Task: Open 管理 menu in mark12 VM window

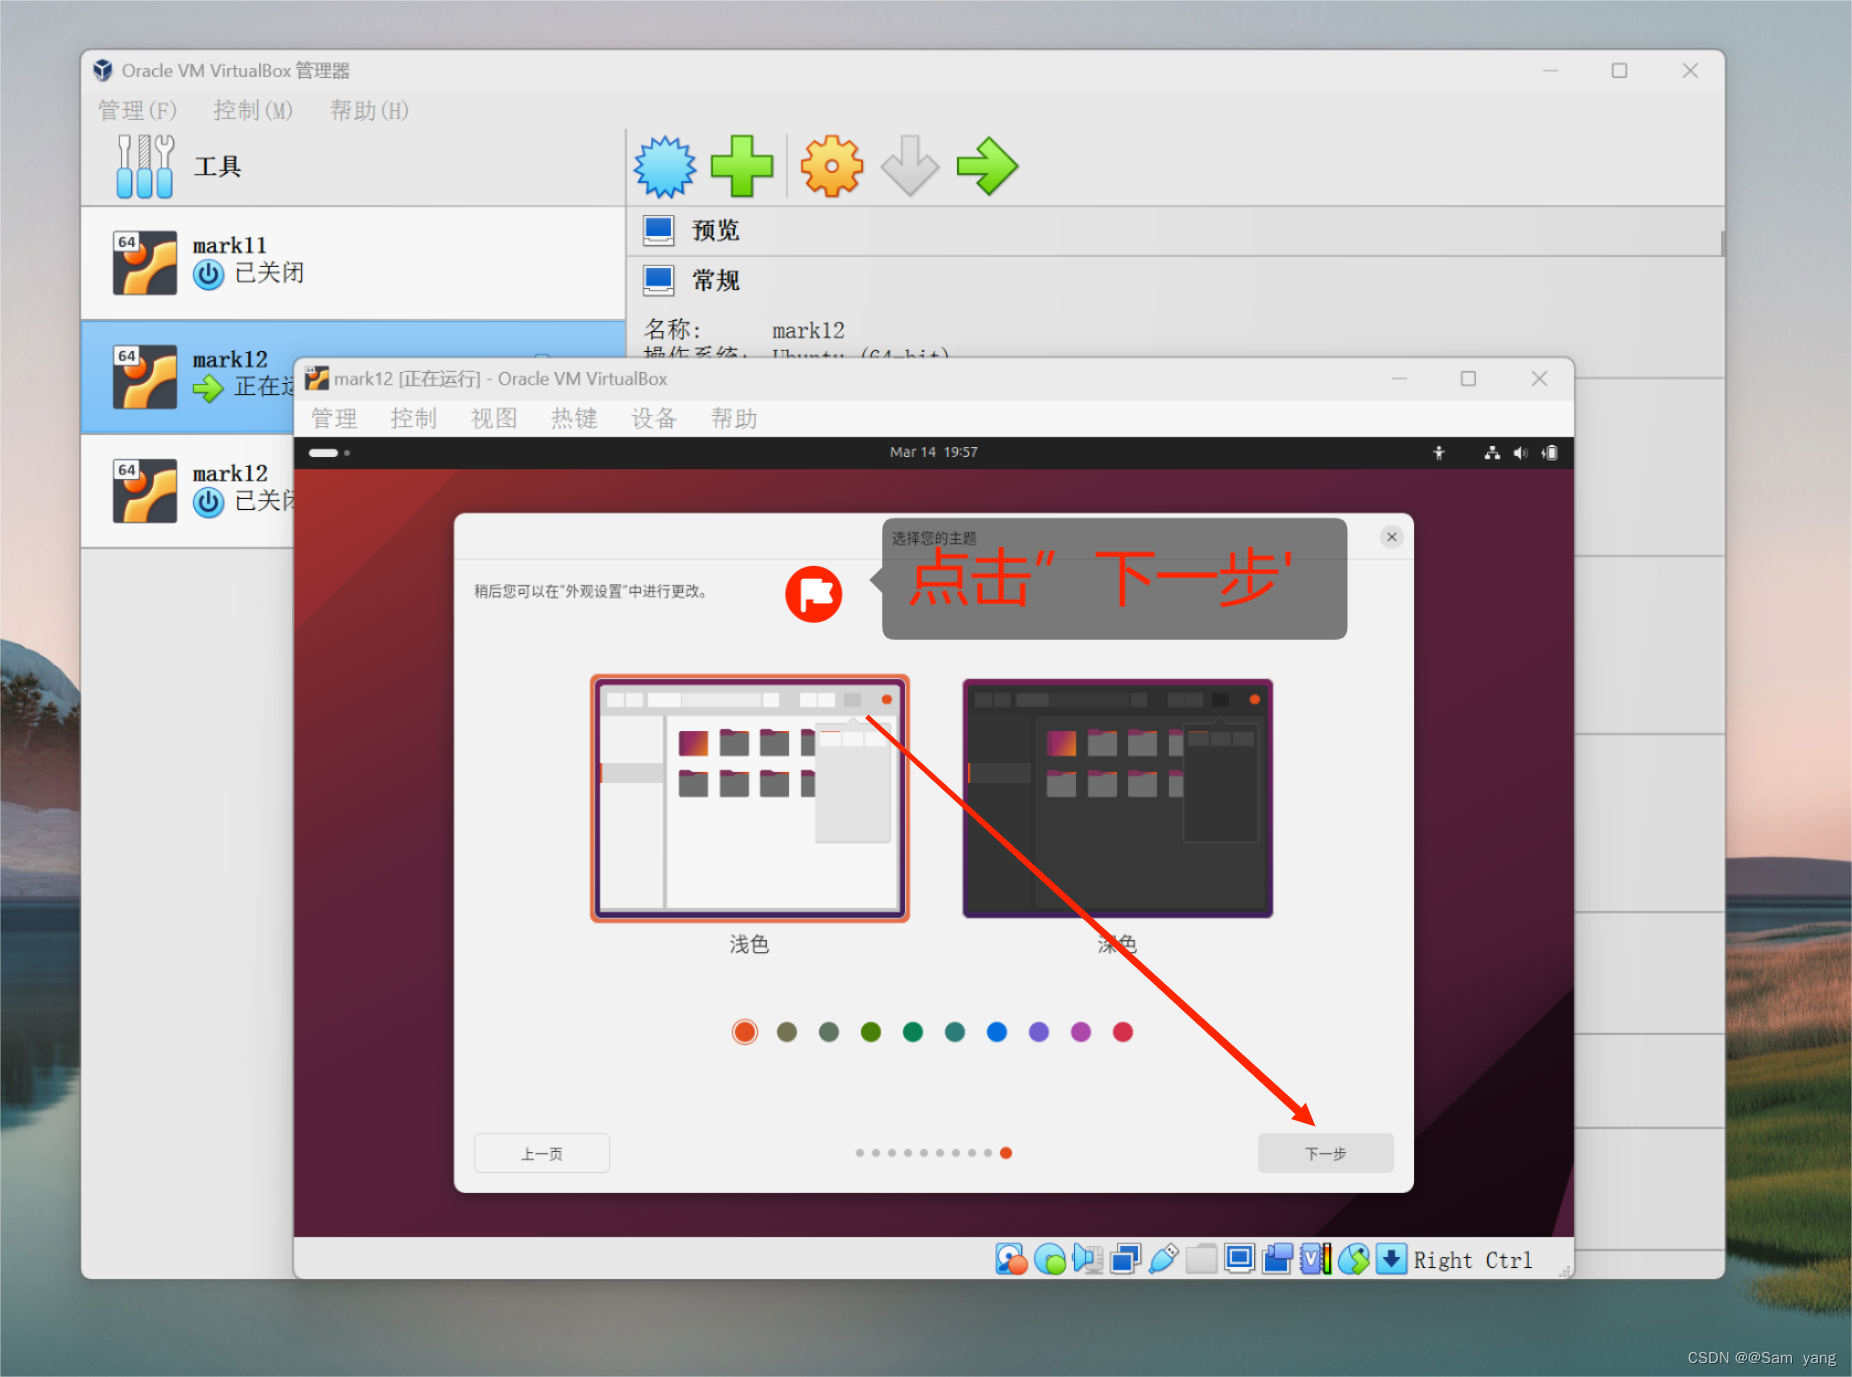Action: coord(334,418)
